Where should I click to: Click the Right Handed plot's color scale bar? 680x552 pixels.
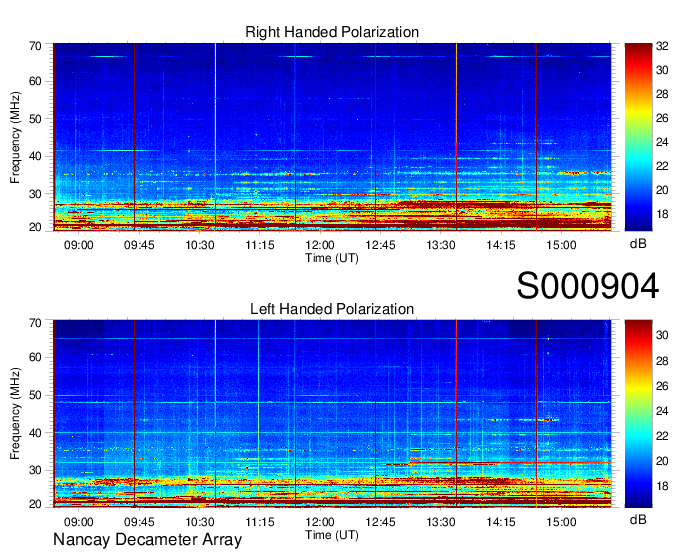tap(638, 137)
